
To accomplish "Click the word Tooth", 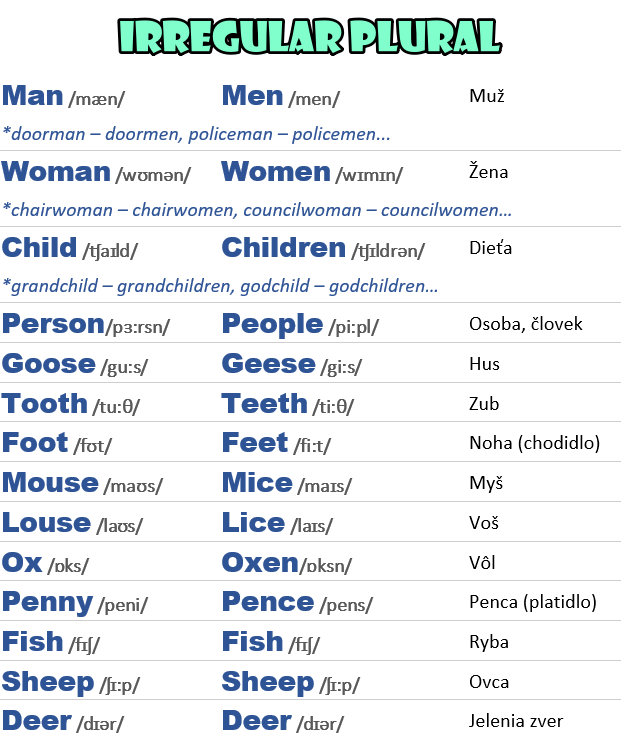I will click(x=45, y=404).
